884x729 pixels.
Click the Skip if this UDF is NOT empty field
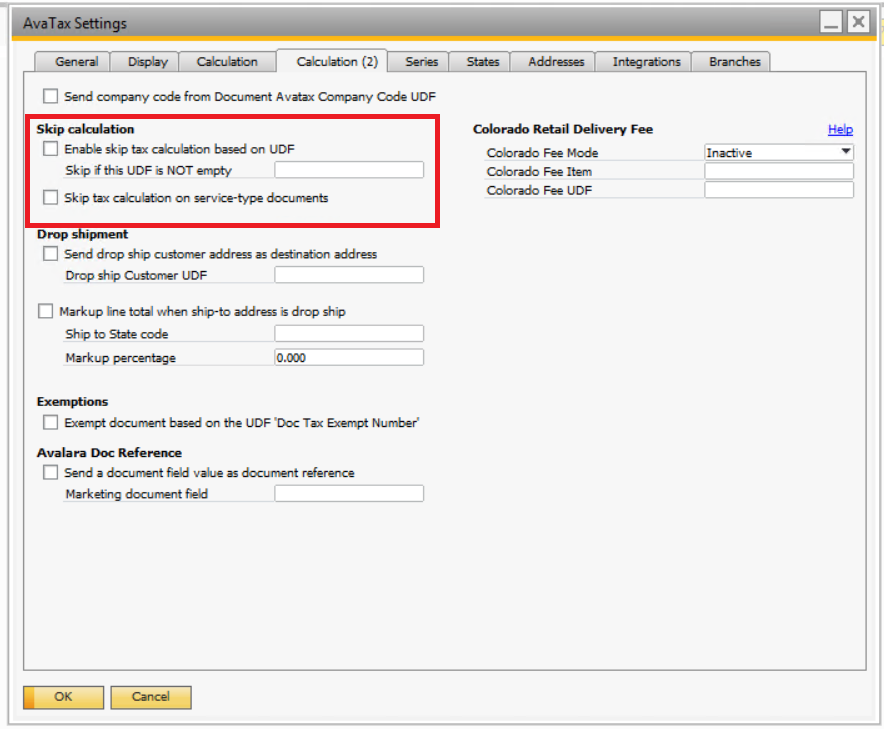(349, 170)
